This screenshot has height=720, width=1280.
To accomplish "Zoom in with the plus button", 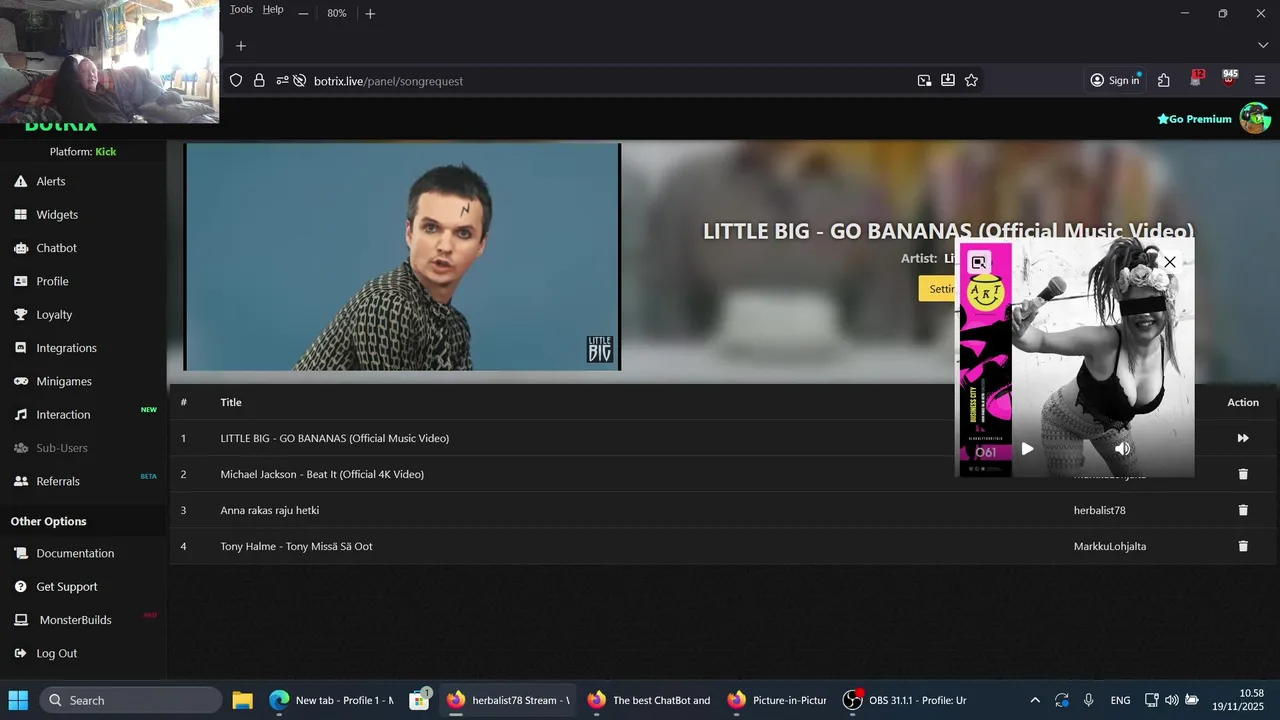I will point(370,13).
